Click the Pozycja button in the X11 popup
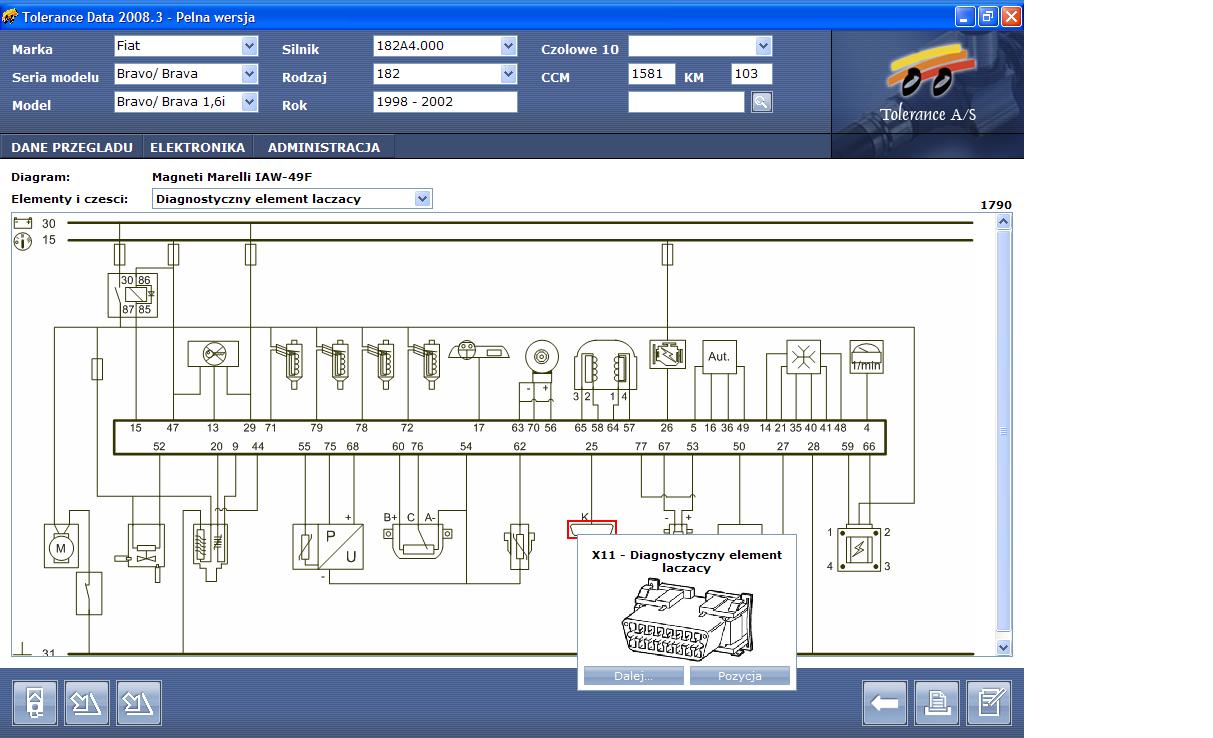Screen dimensions: 1213x738 740,675
